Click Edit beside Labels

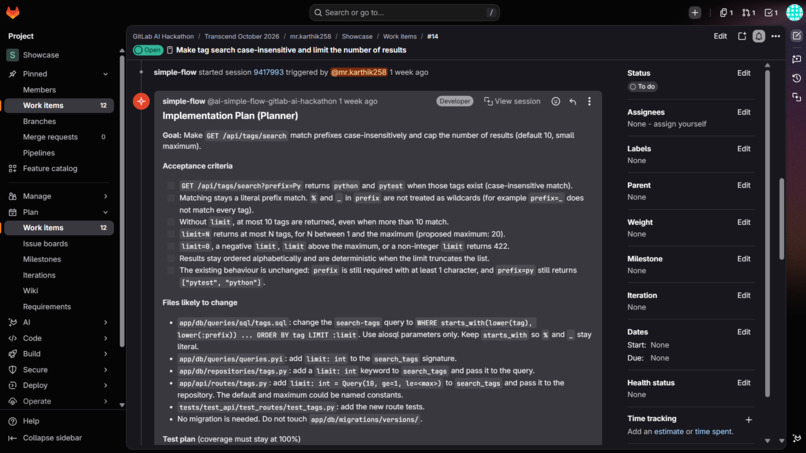click(x=743, y=149)
